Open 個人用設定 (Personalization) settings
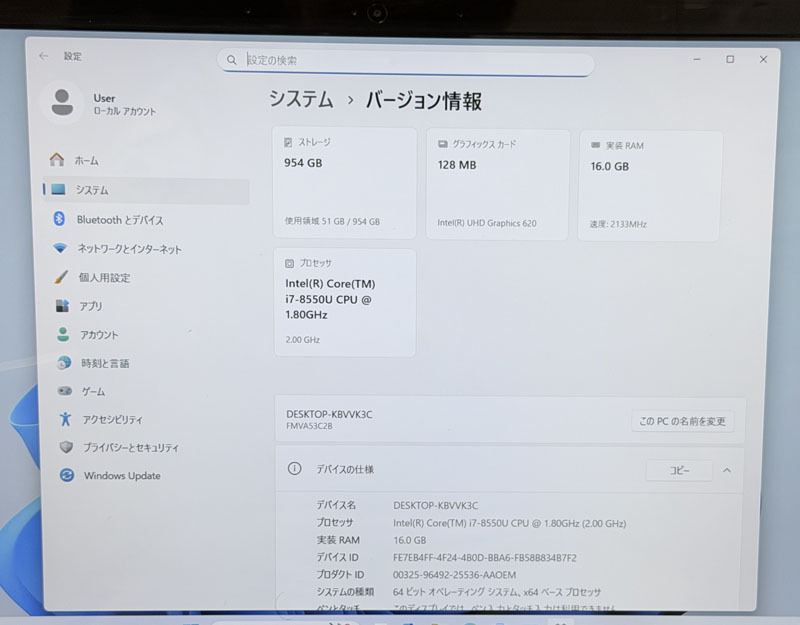 point(90,277)
